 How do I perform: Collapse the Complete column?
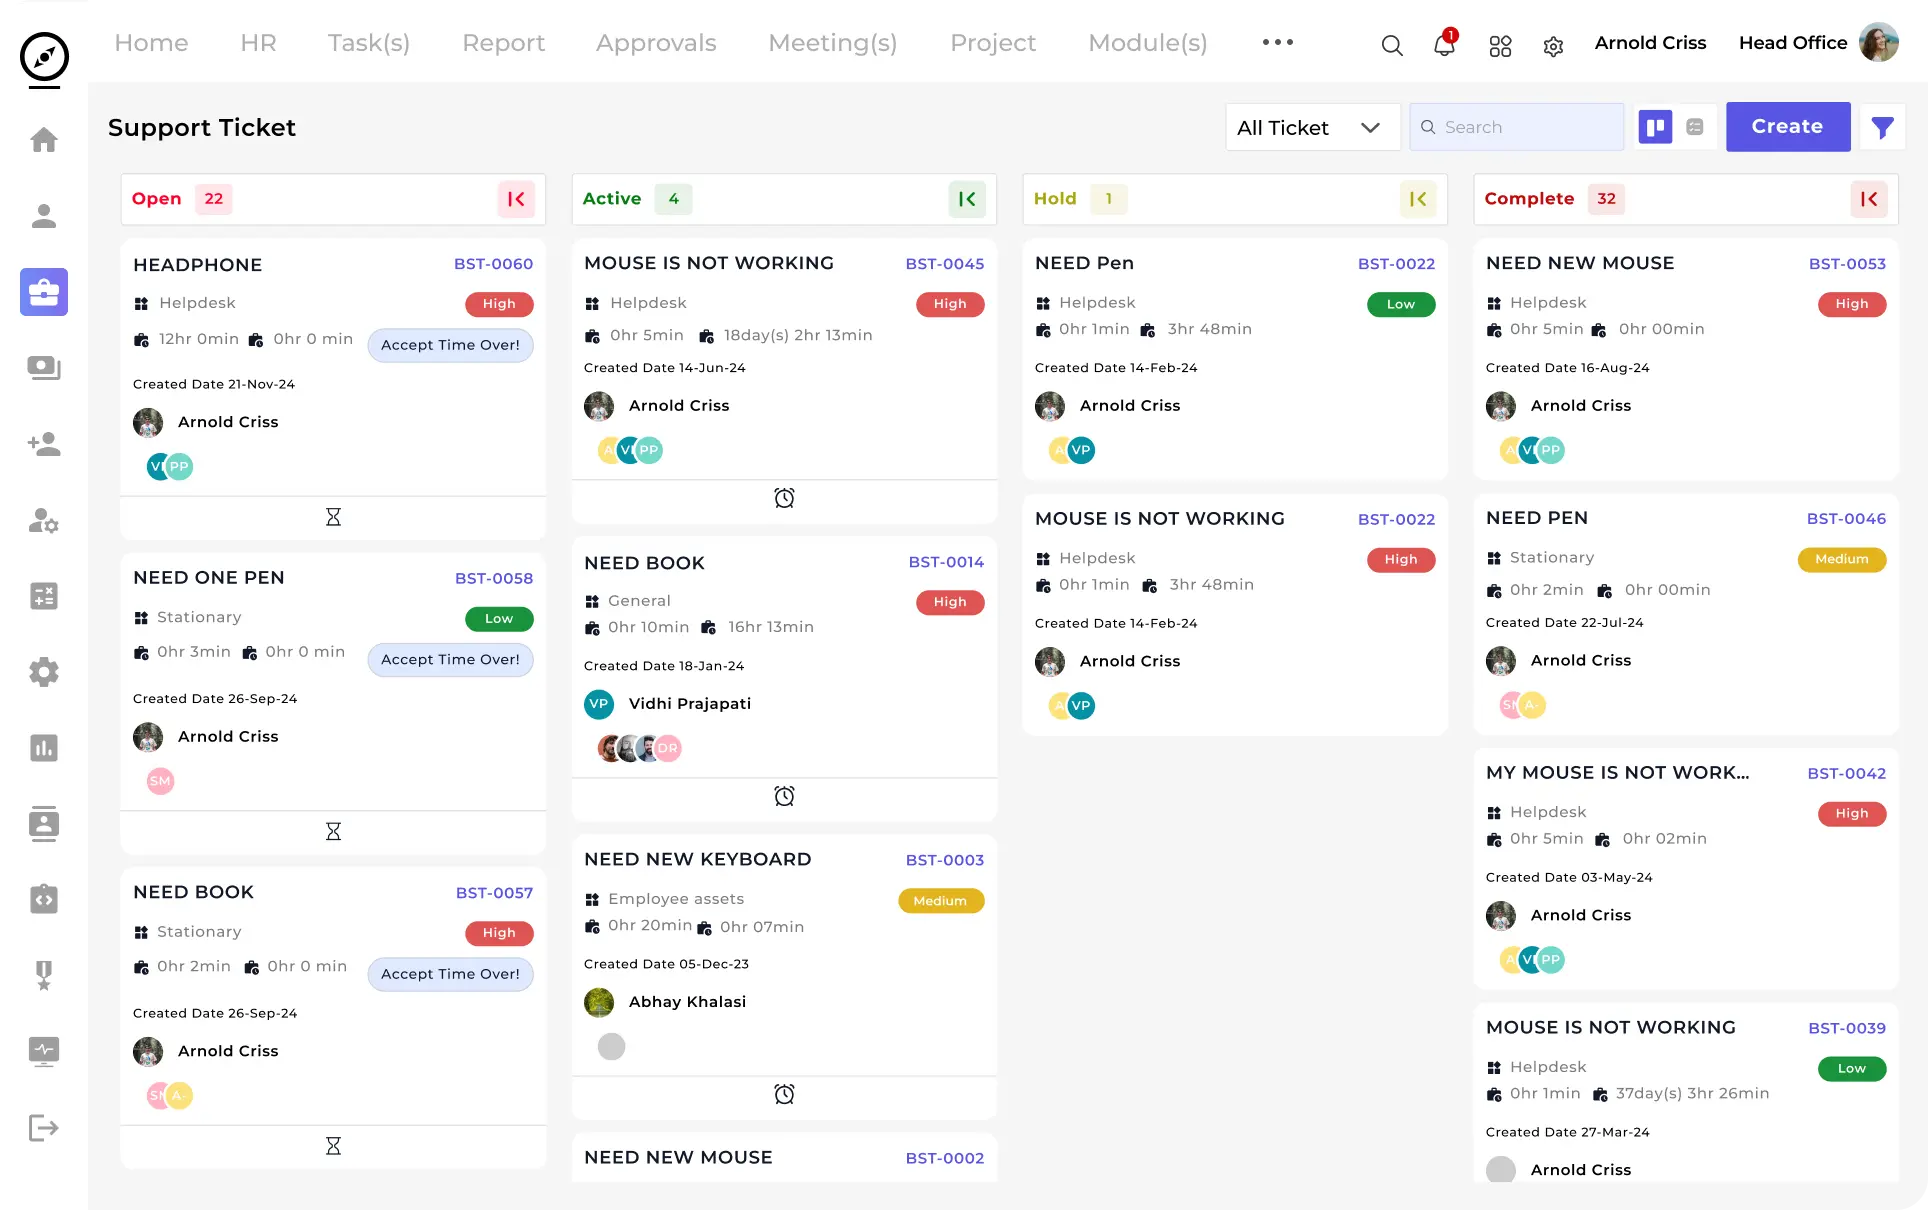pos(1868,199)
